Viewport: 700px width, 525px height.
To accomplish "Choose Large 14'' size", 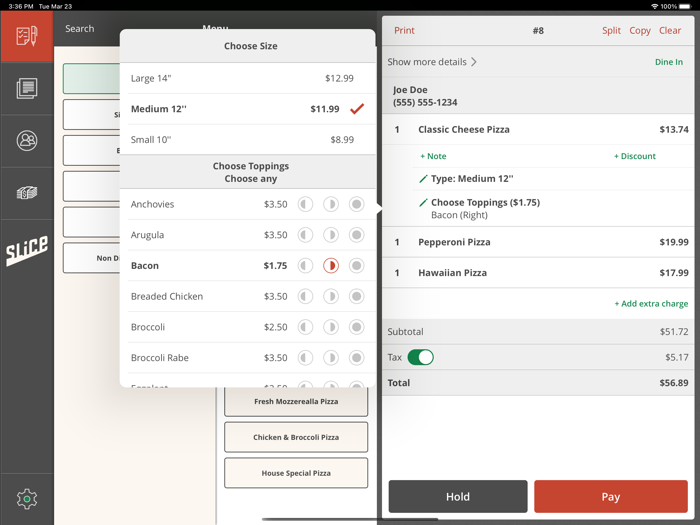I will [x=248, y=78].
